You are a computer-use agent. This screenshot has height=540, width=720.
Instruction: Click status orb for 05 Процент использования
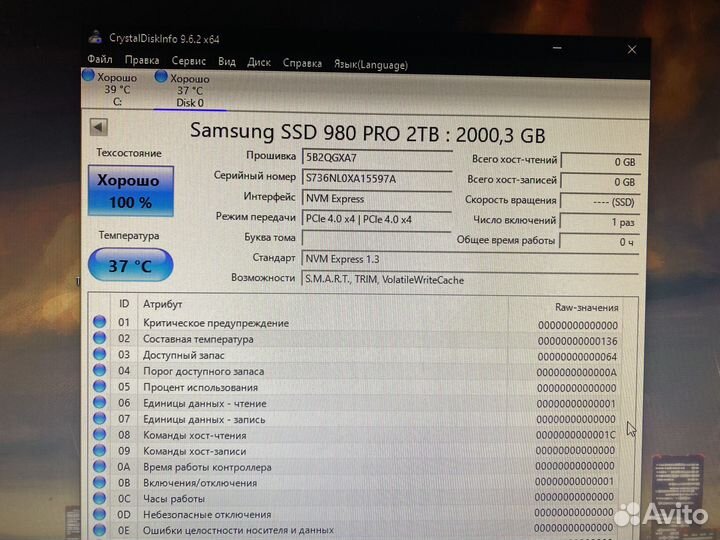click(100, 386)
